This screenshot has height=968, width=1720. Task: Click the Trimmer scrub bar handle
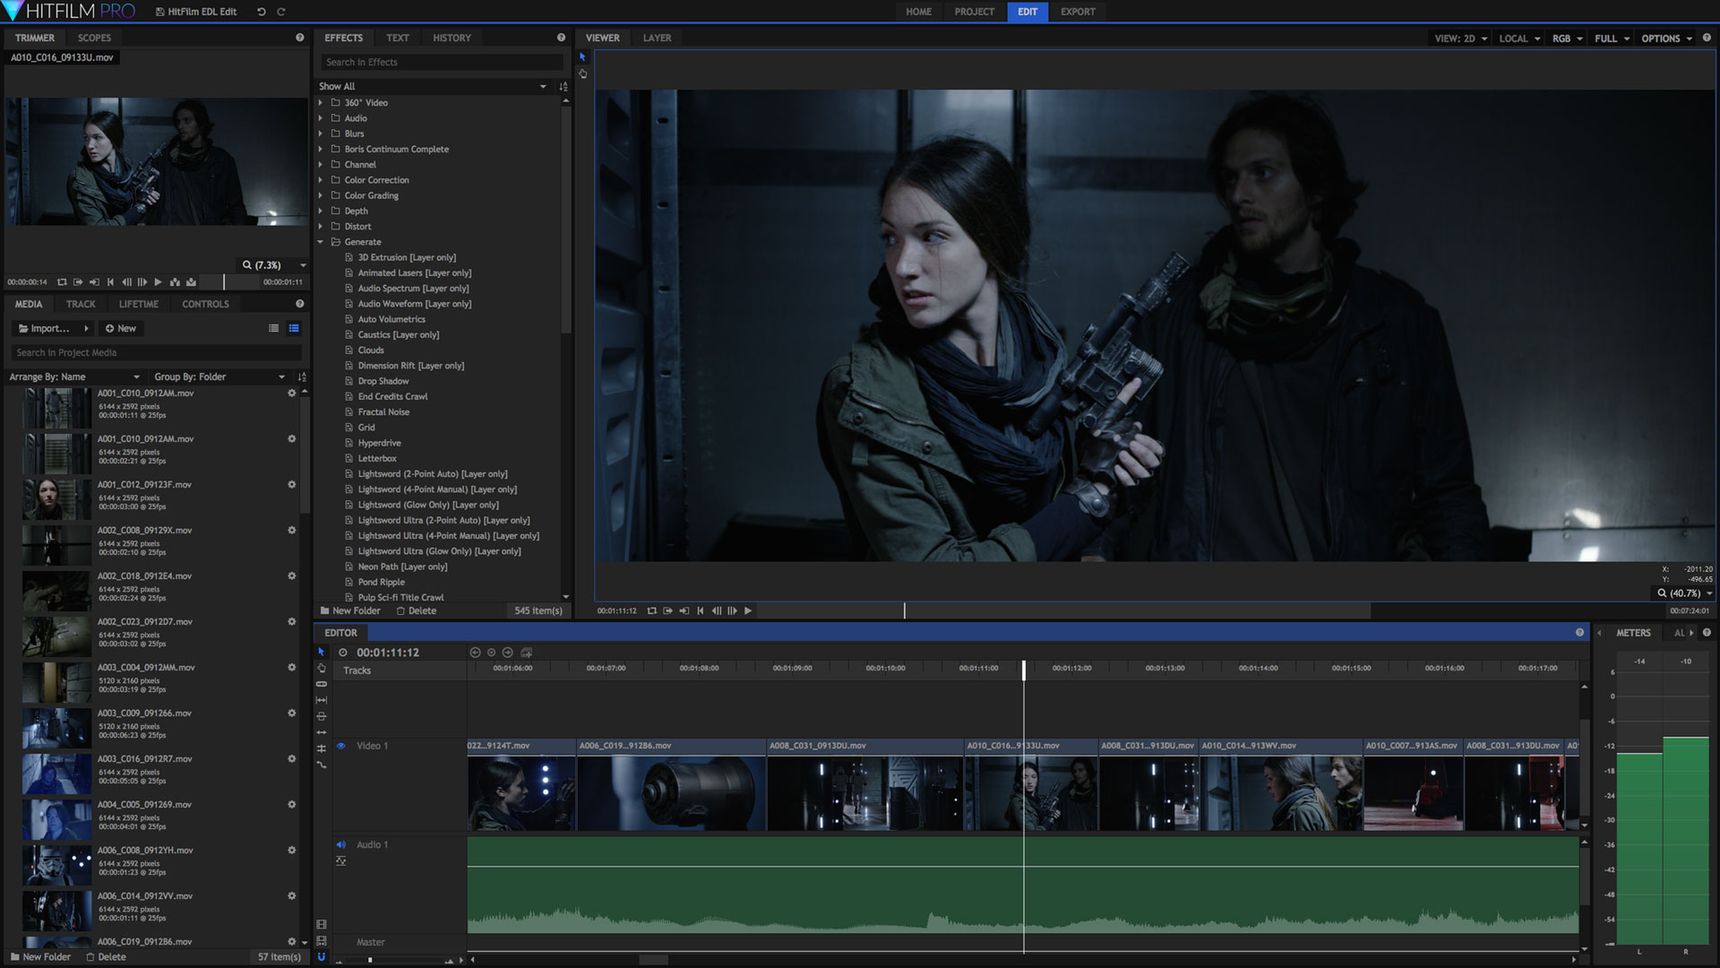click(x=224, y=282)
